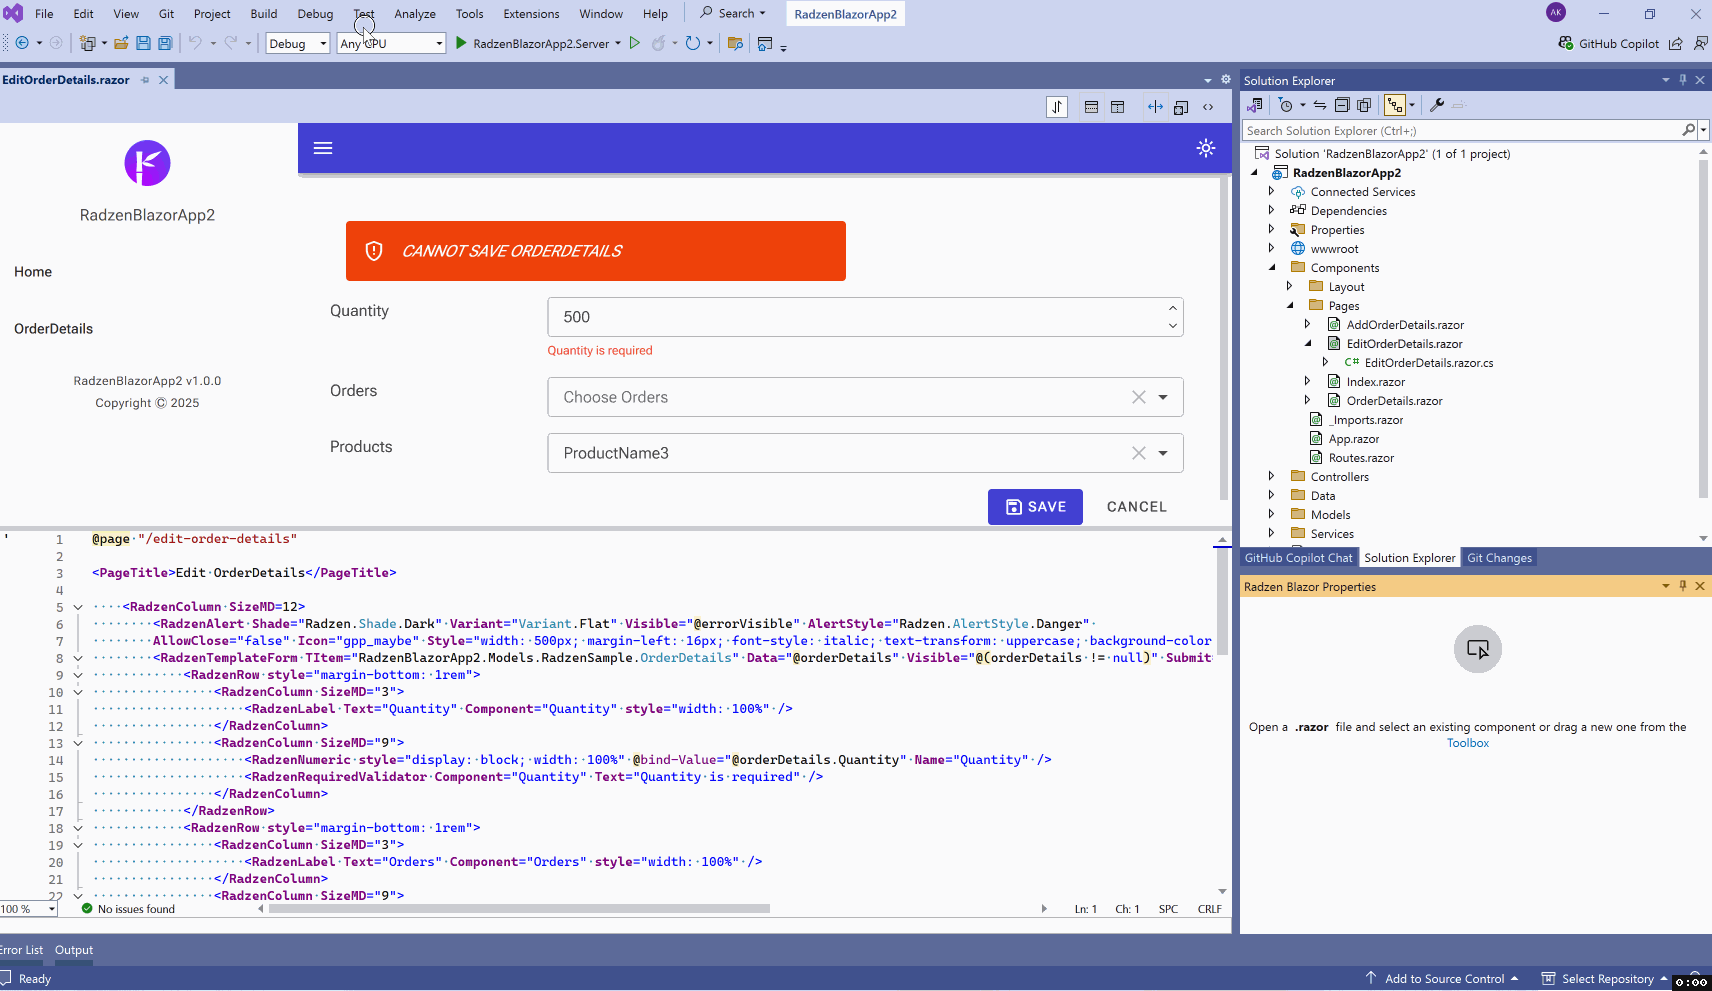1712x991 pixels.
Task: Toggle the light/dark theme sun icon
Action: [1206, 148]
